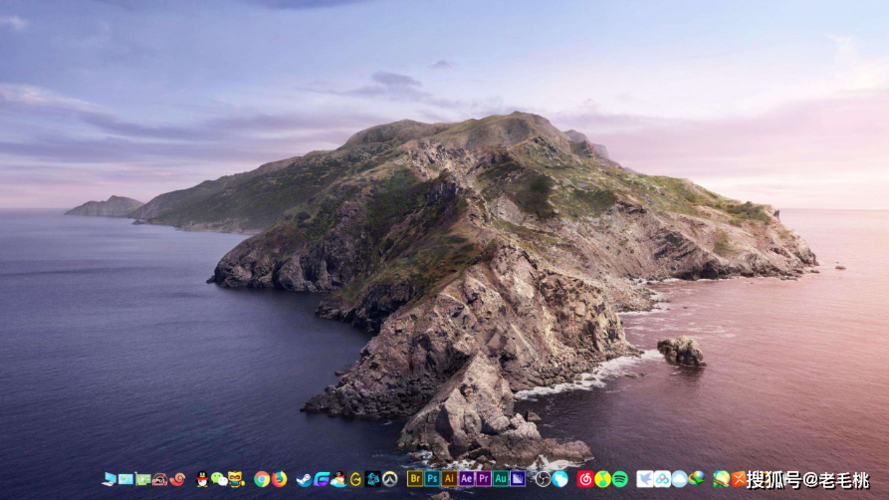Open the purple G icon app

pyautogui.click(x=321, y=480)
